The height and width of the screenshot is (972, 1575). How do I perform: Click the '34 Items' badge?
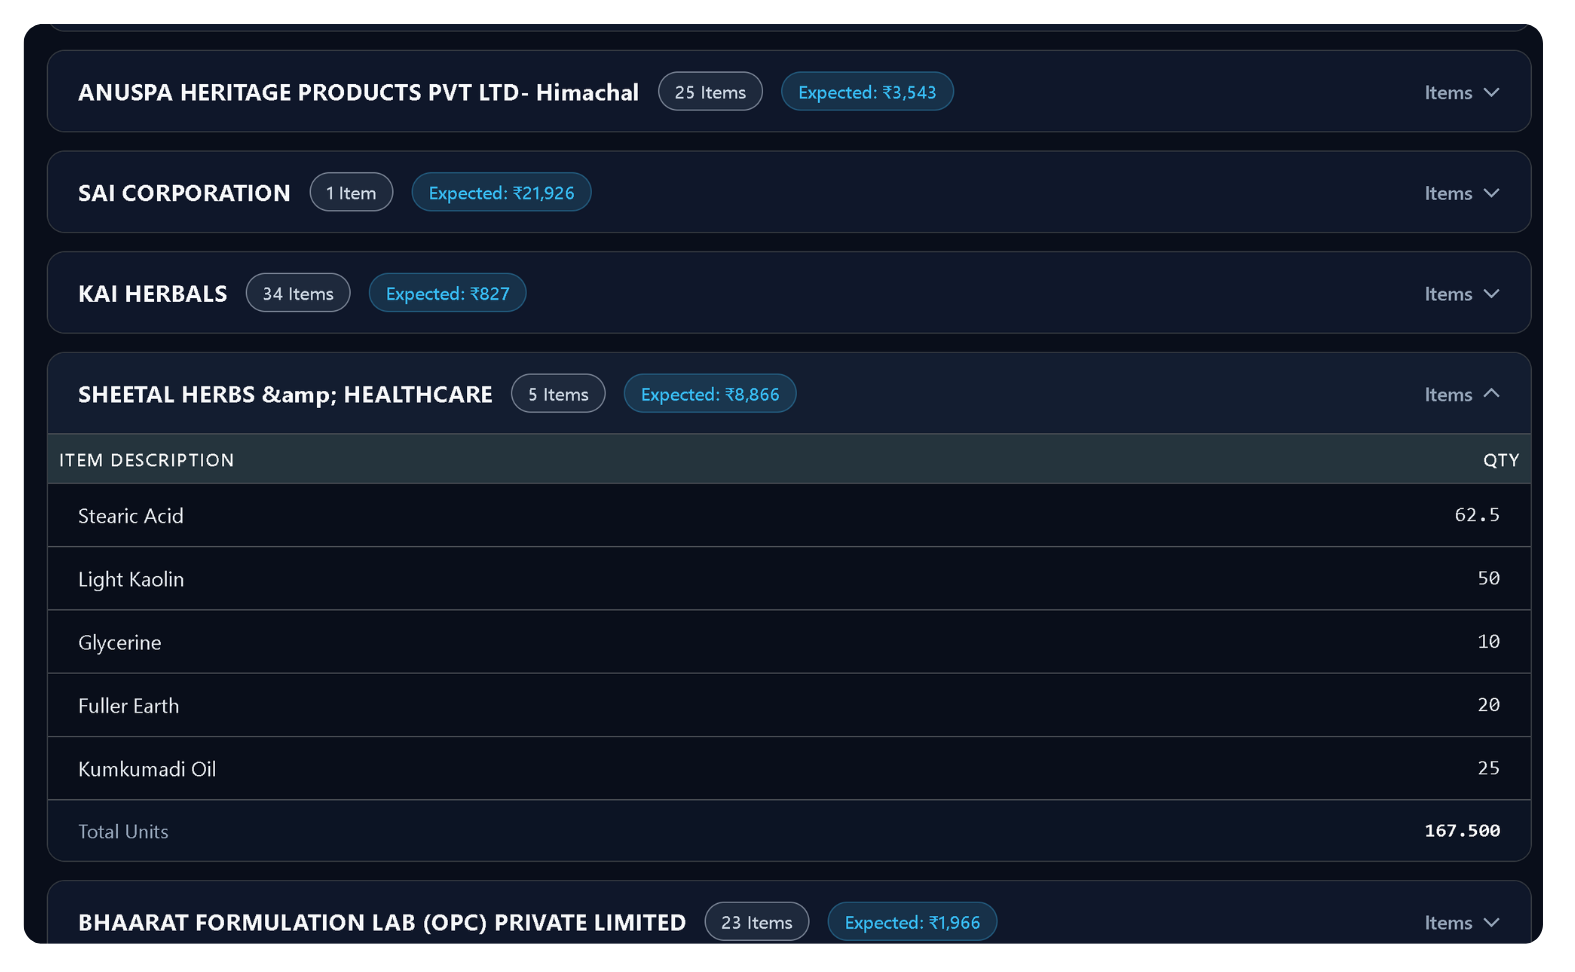tap(298, 293)
